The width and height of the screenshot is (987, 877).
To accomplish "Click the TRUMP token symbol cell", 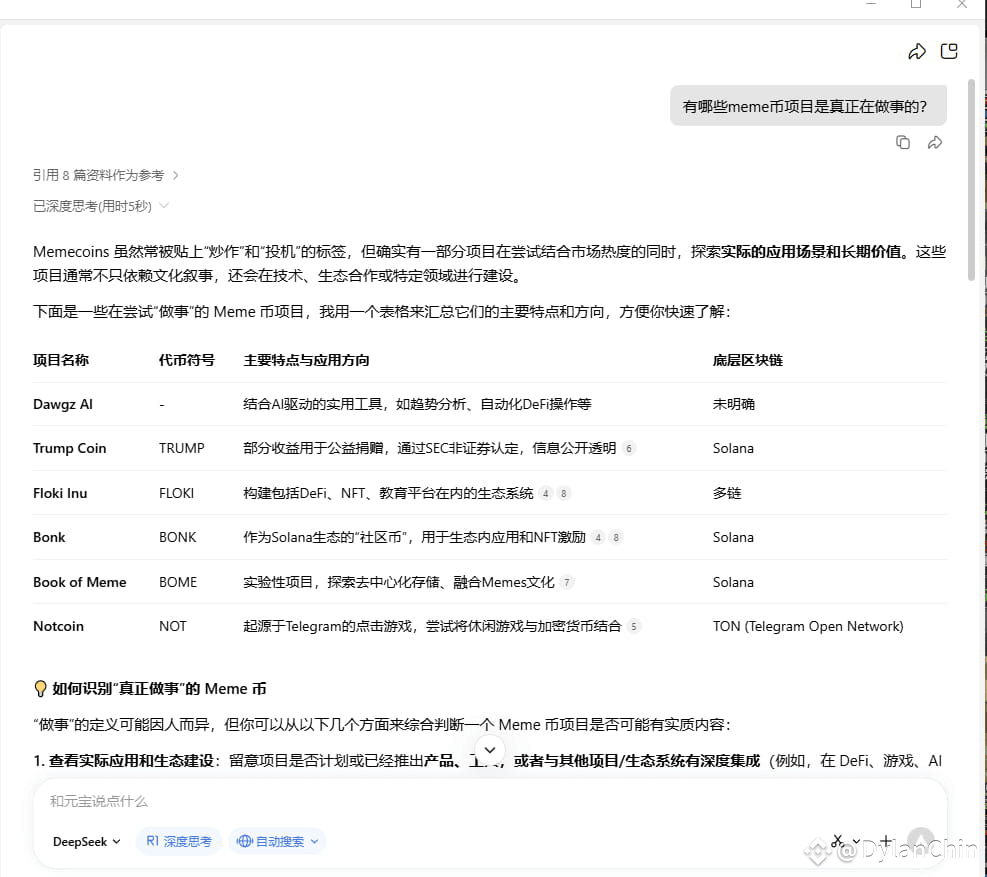I will [x=181, y=448].
